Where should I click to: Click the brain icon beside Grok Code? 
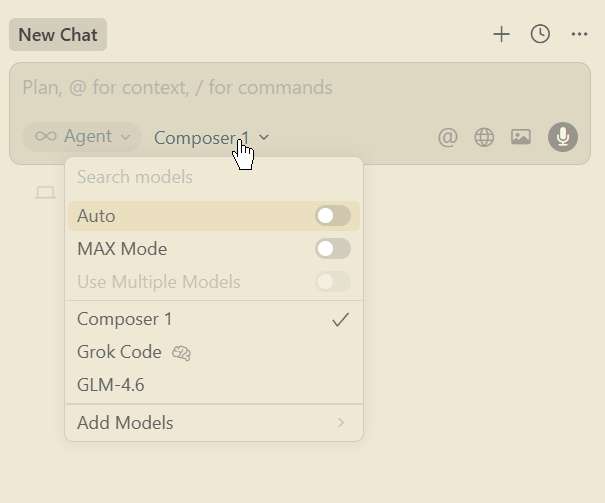pos(181,352)
